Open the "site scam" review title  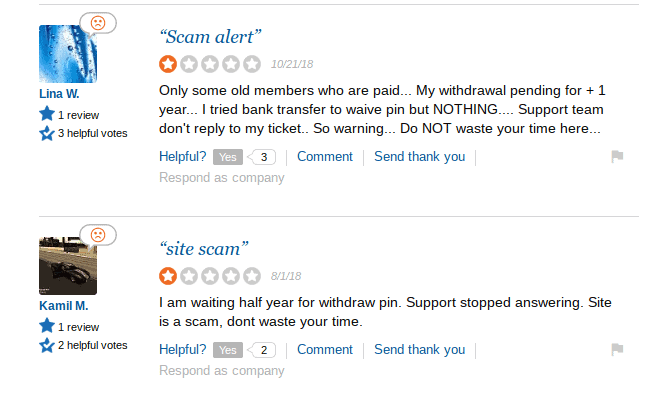tap(204, 249)
